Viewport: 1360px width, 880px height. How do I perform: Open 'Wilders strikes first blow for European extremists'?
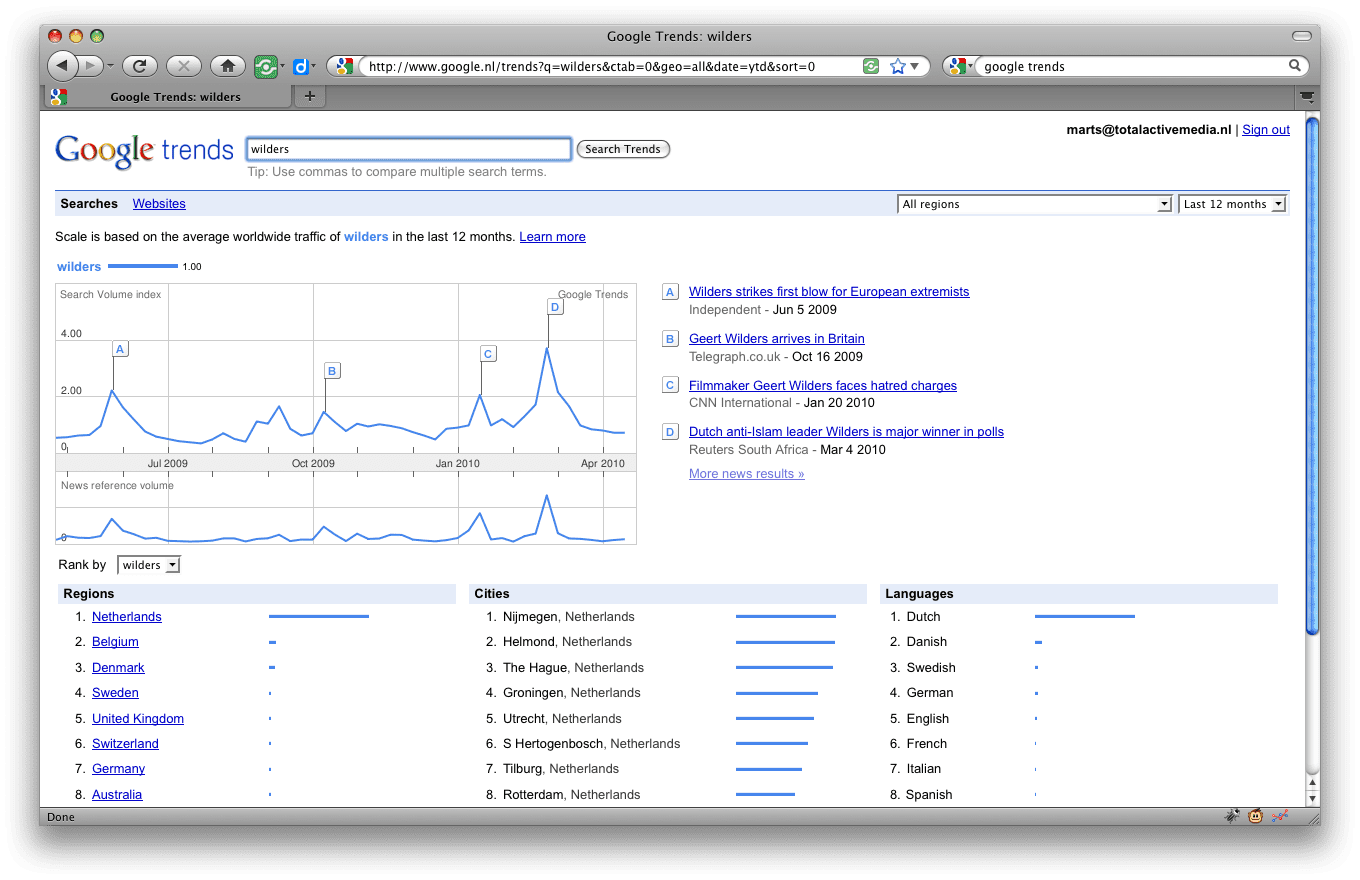click(829, 292)
